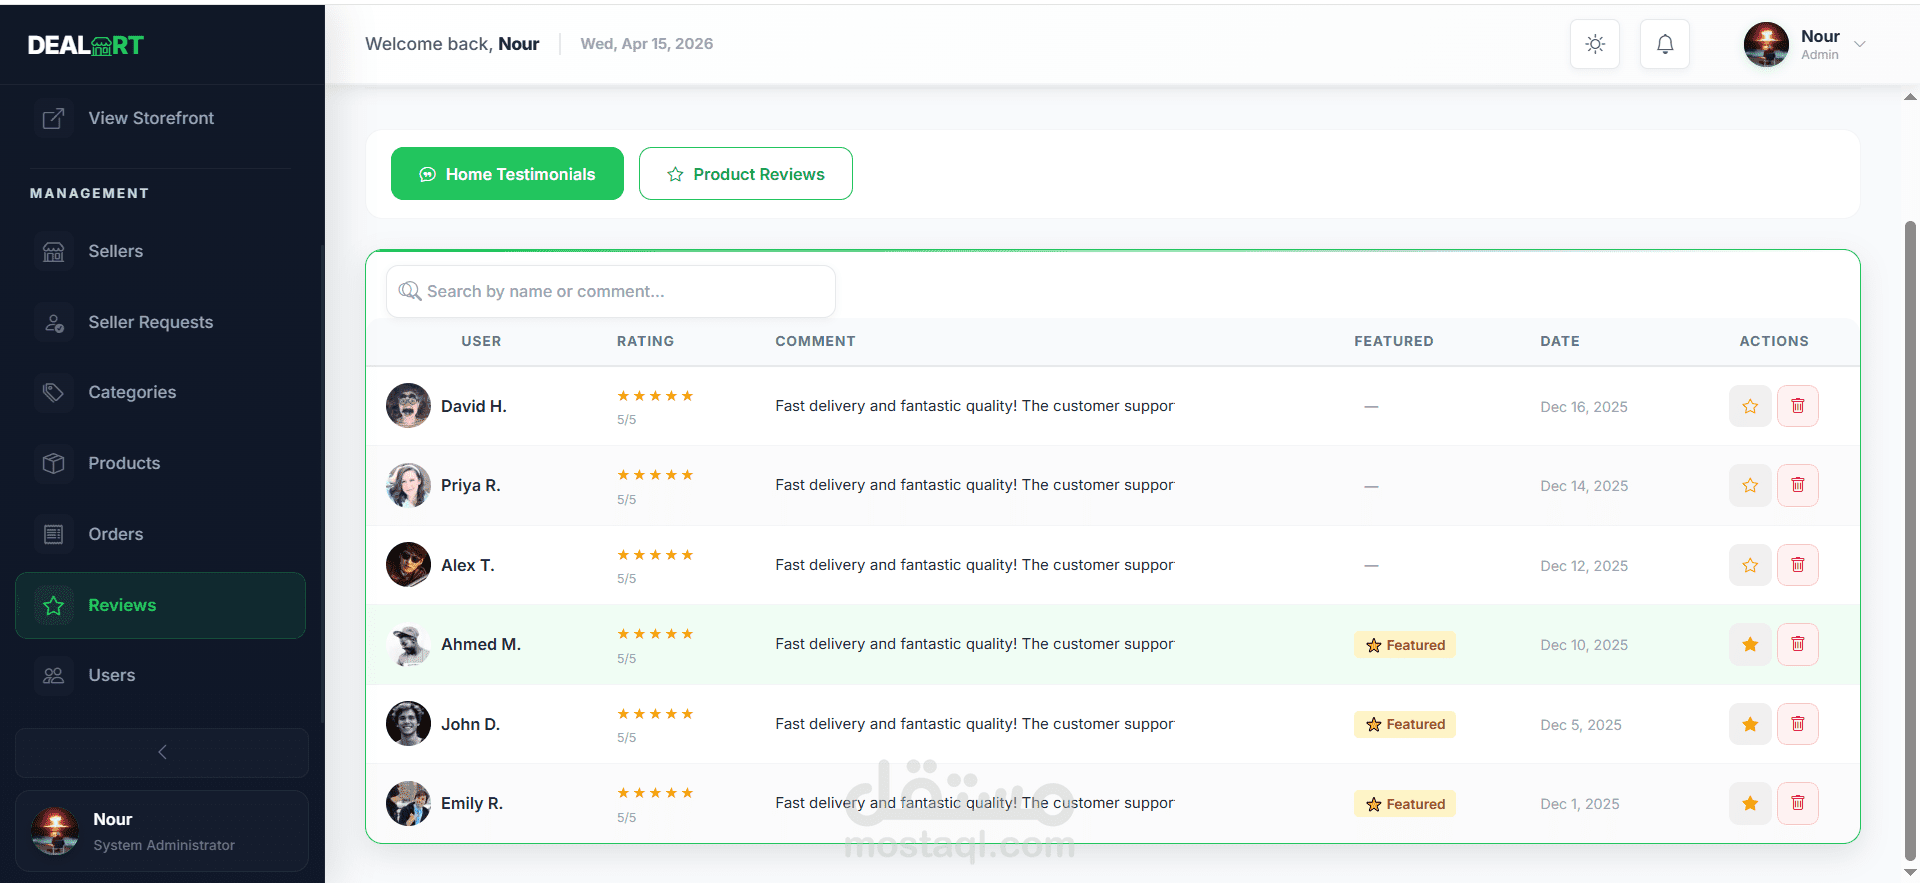The image size is (1920, 883).
Task: Expand the Nour Admin profile dropdown chevron
Action: click(1860, 44)
